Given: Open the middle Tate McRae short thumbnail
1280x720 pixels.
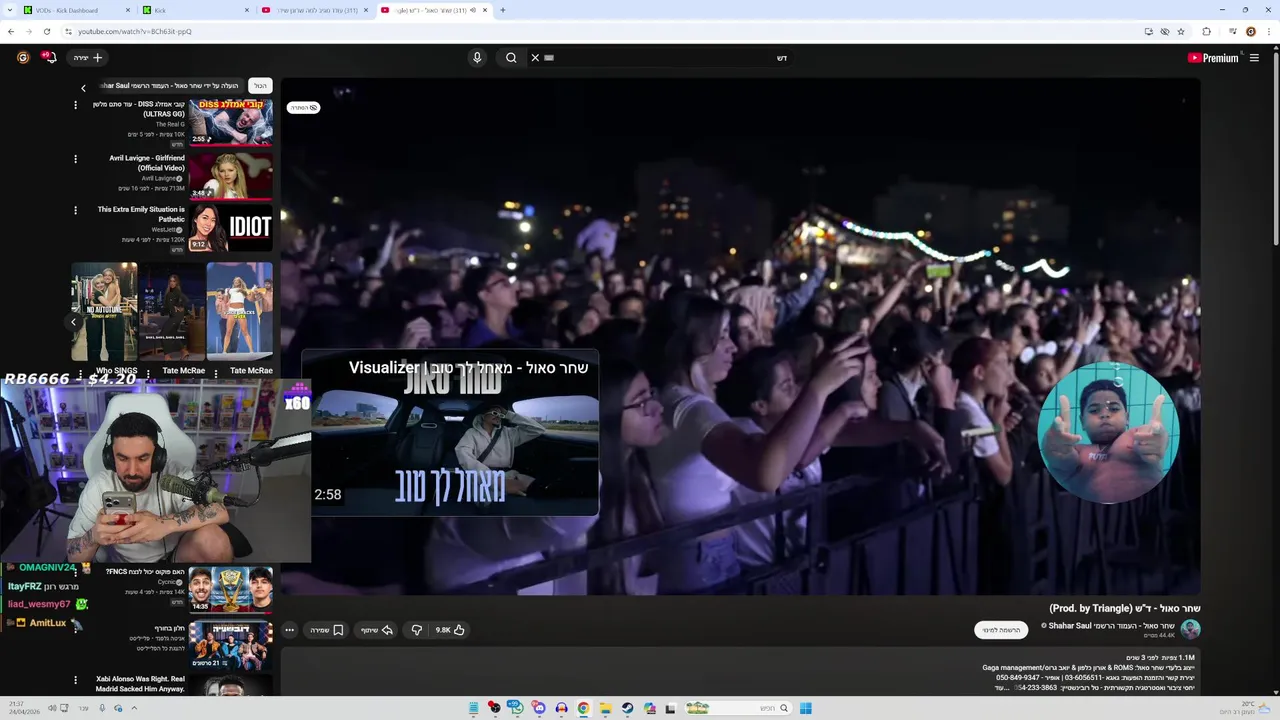Looking at the screenshot, I should click(172, 312).
